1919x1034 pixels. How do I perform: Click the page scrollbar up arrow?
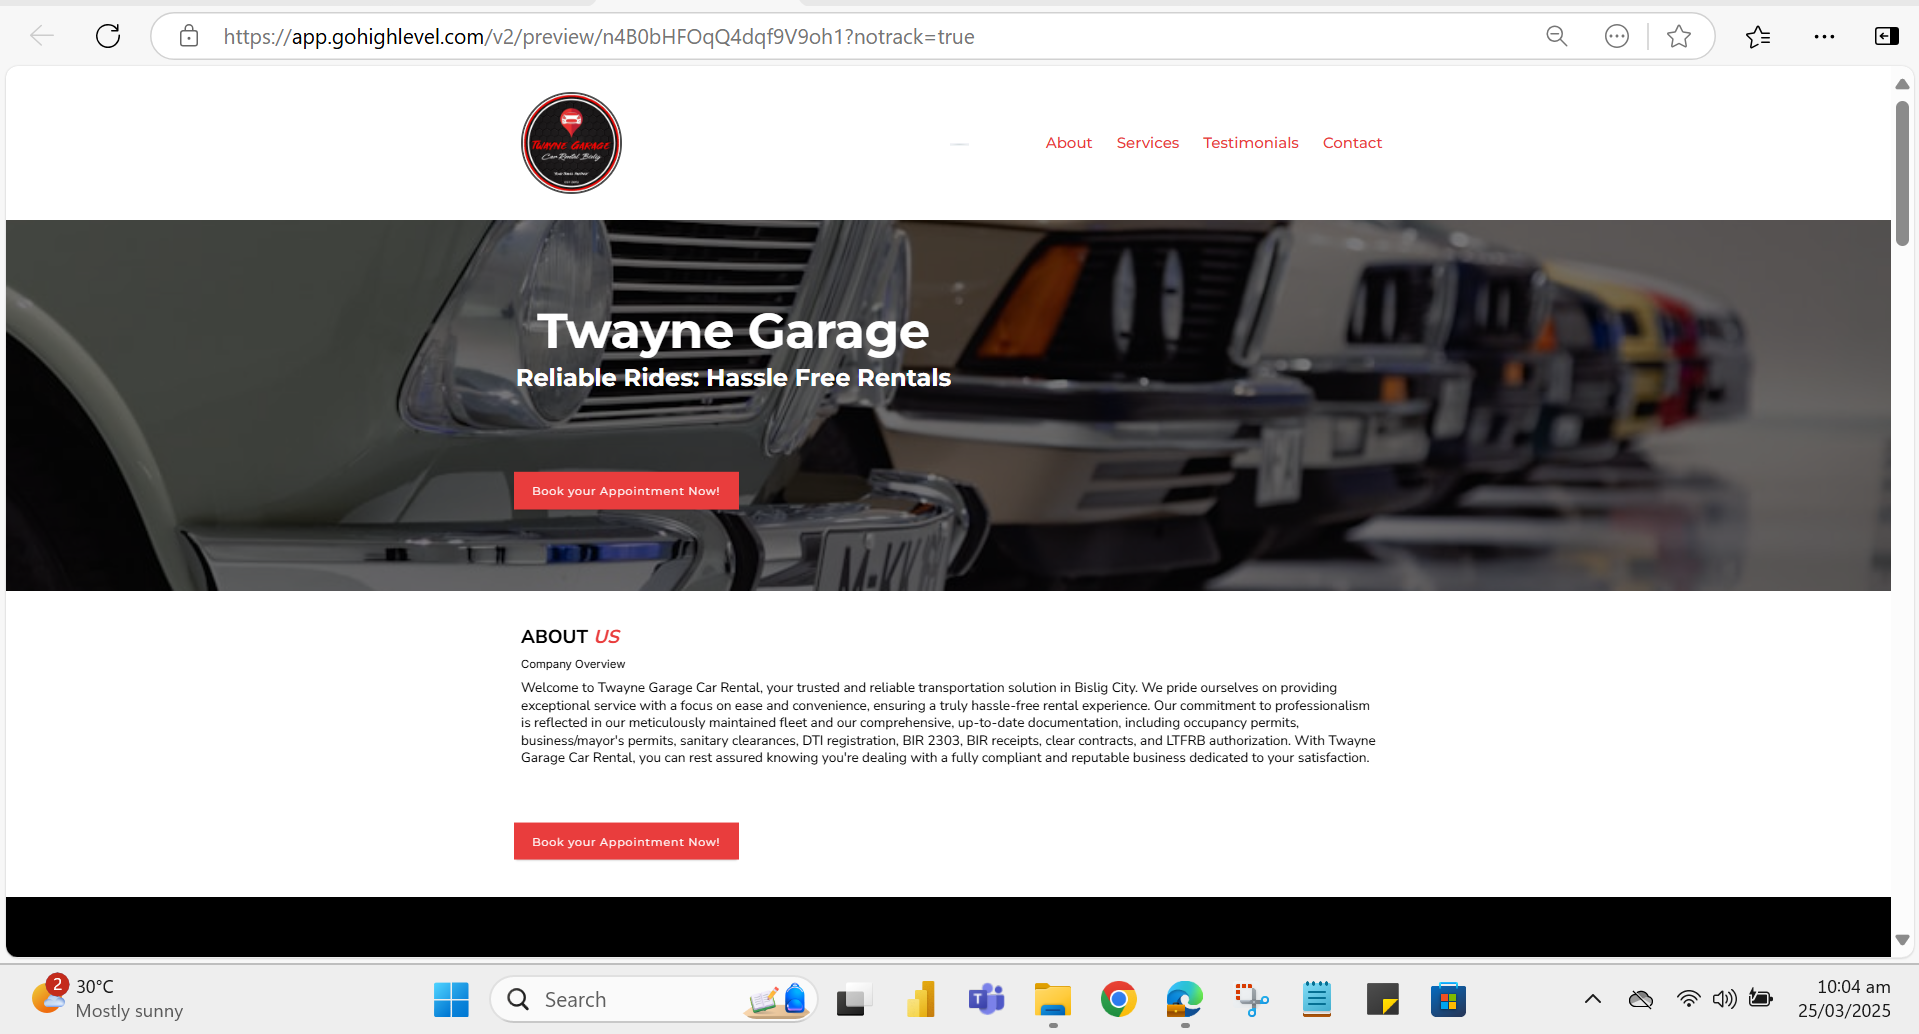1902,84
